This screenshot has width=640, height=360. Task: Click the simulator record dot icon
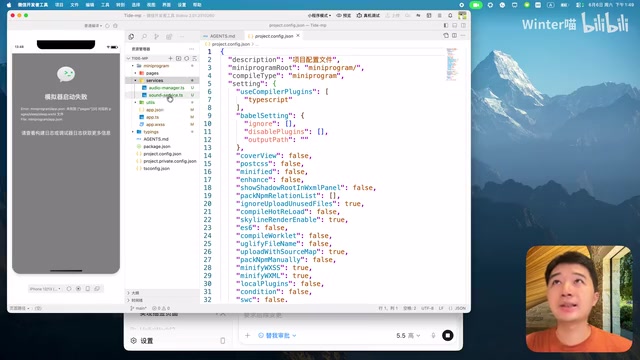(x=78, y=289)
